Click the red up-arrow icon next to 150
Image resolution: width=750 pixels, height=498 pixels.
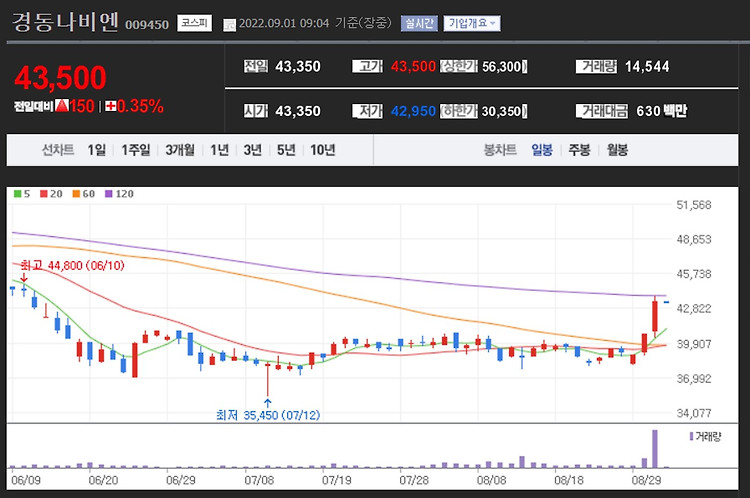click(62, 105)
